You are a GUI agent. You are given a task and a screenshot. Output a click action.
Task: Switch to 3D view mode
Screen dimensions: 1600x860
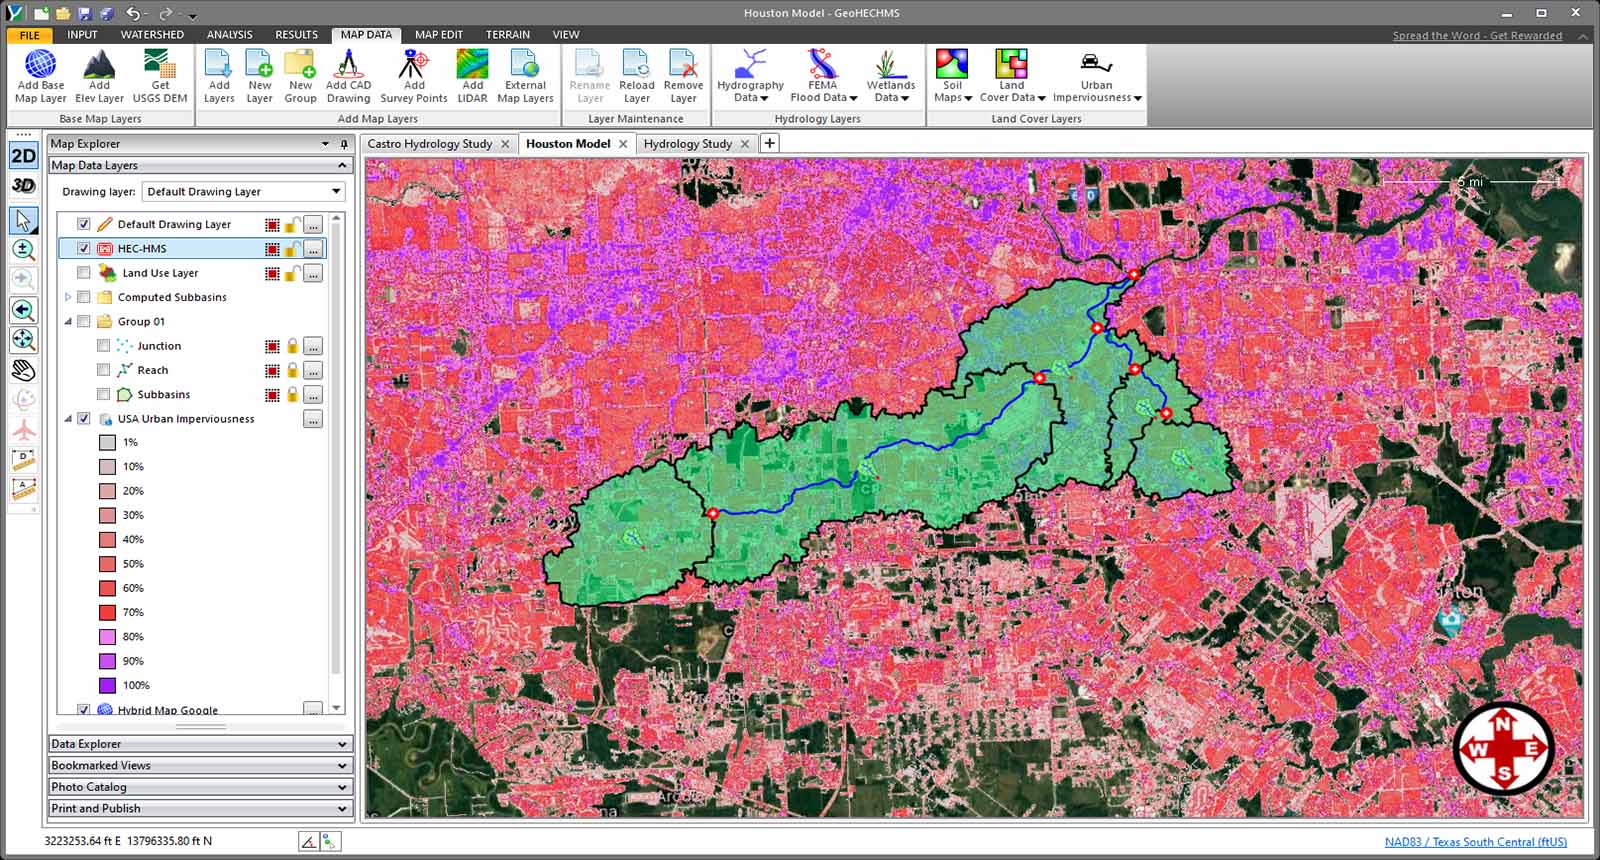pyautogui.click(x=23, y=185)
